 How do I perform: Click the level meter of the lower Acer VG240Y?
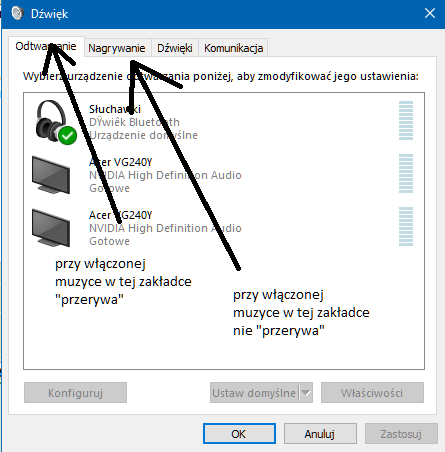[x=406, y=226]
